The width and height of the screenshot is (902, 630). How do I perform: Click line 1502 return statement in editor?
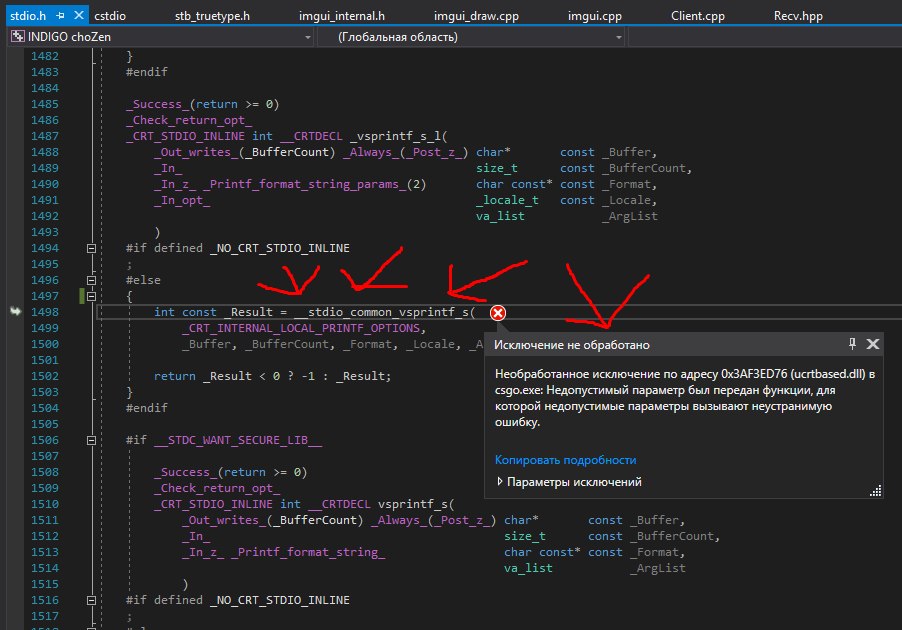(272, 376)
